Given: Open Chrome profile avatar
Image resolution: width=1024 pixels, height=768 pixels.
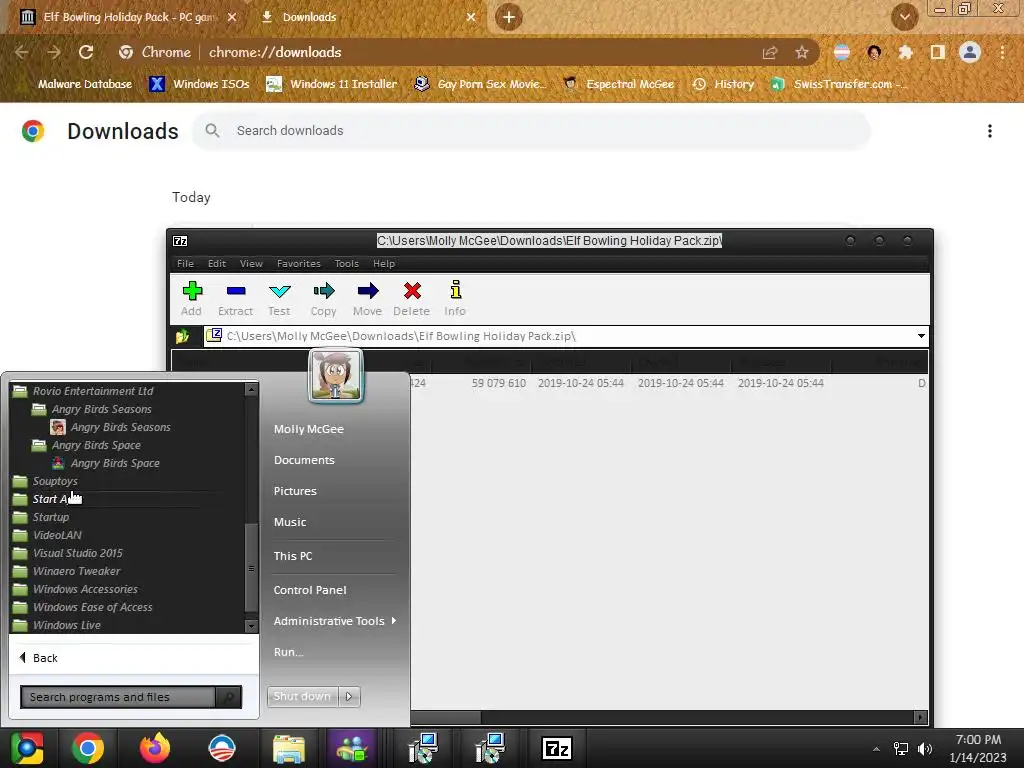Looking at the screenshot, I should coord(970,52).
